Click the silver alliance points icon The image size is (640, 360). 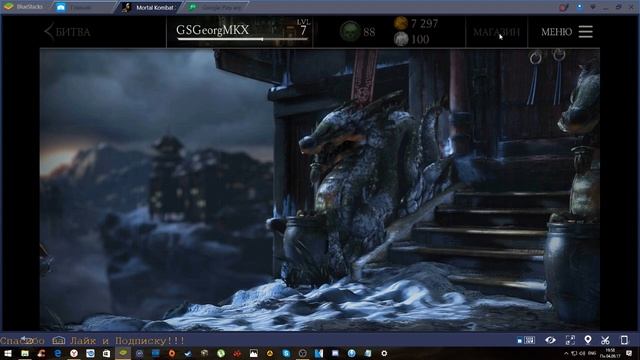point(401,39)
